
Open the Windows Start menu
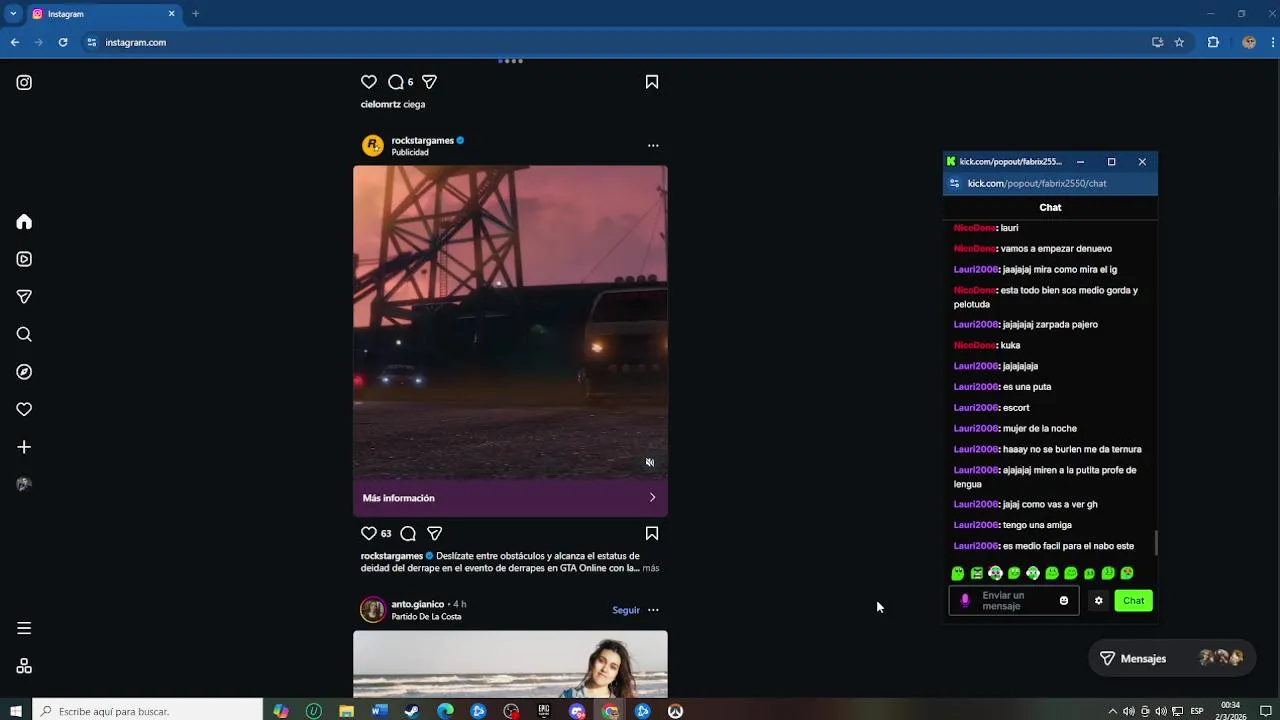tap(15, 711)
